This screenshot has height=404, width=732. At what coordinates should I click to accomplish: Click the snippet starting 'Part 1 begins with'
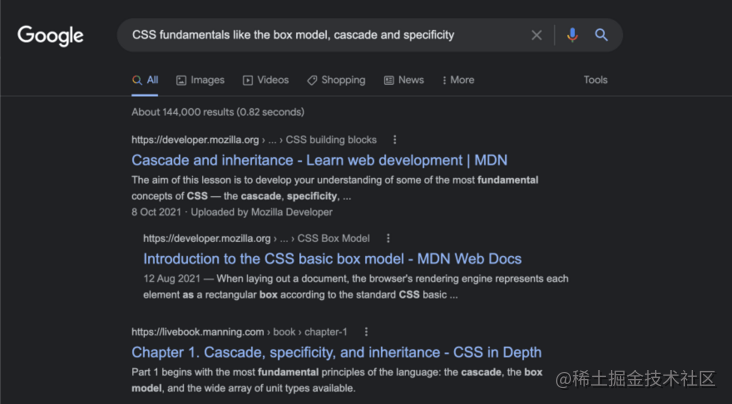[x=337, y=380]
